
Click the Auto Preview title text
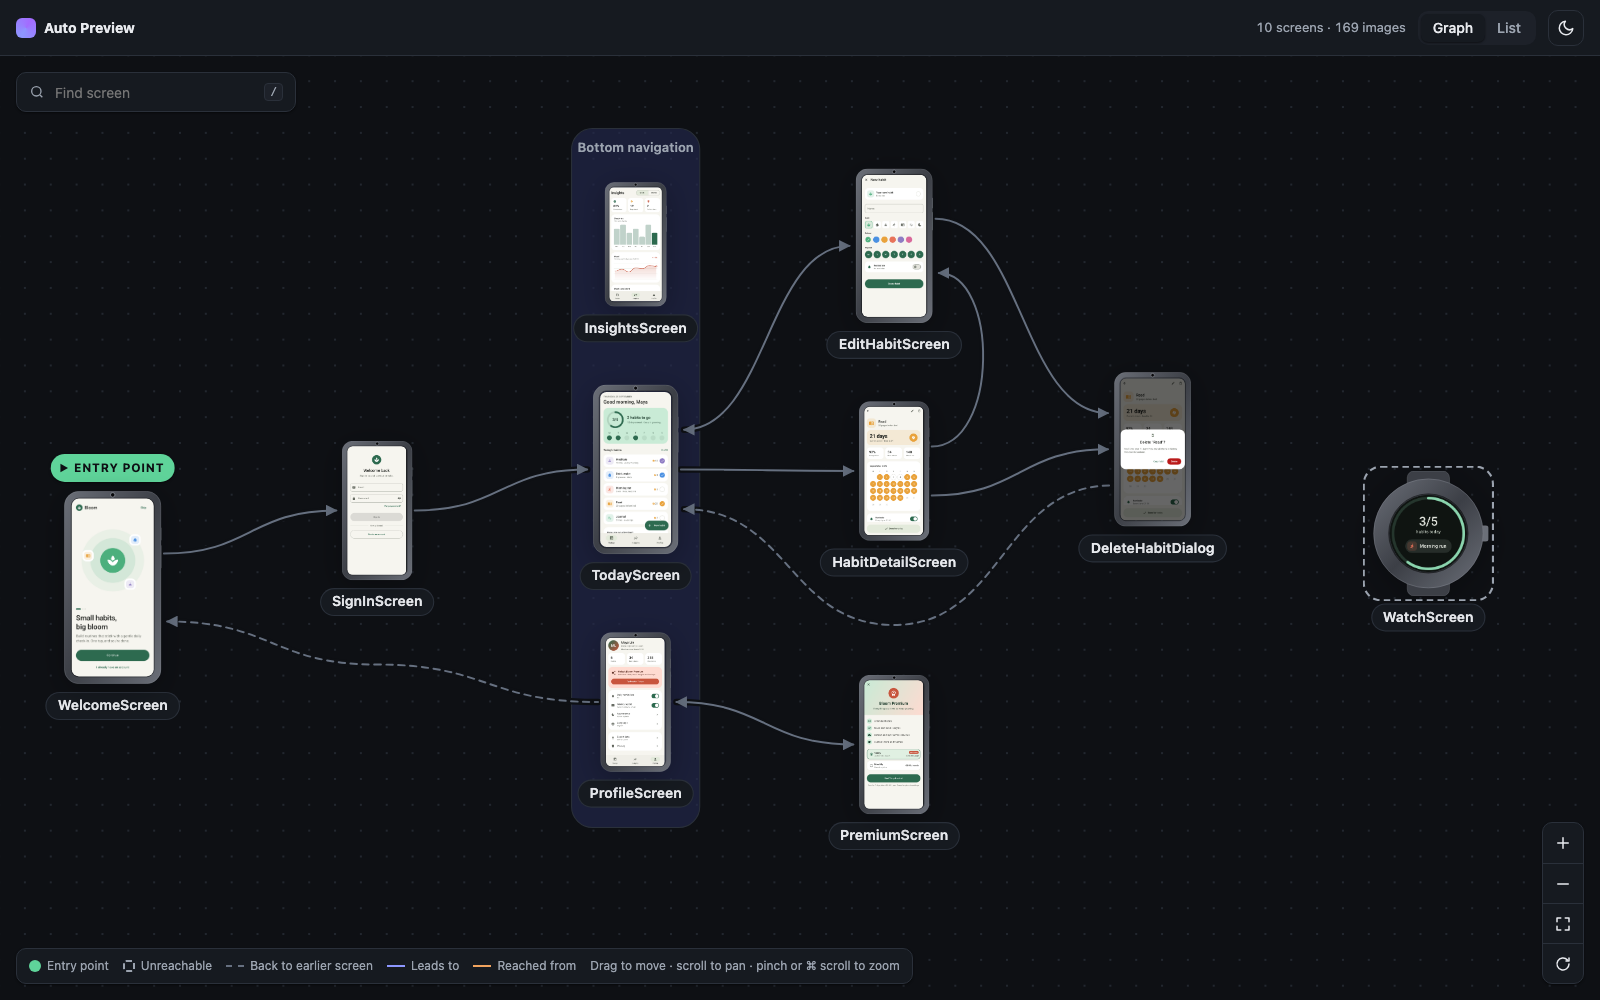(x=89, y=28)
